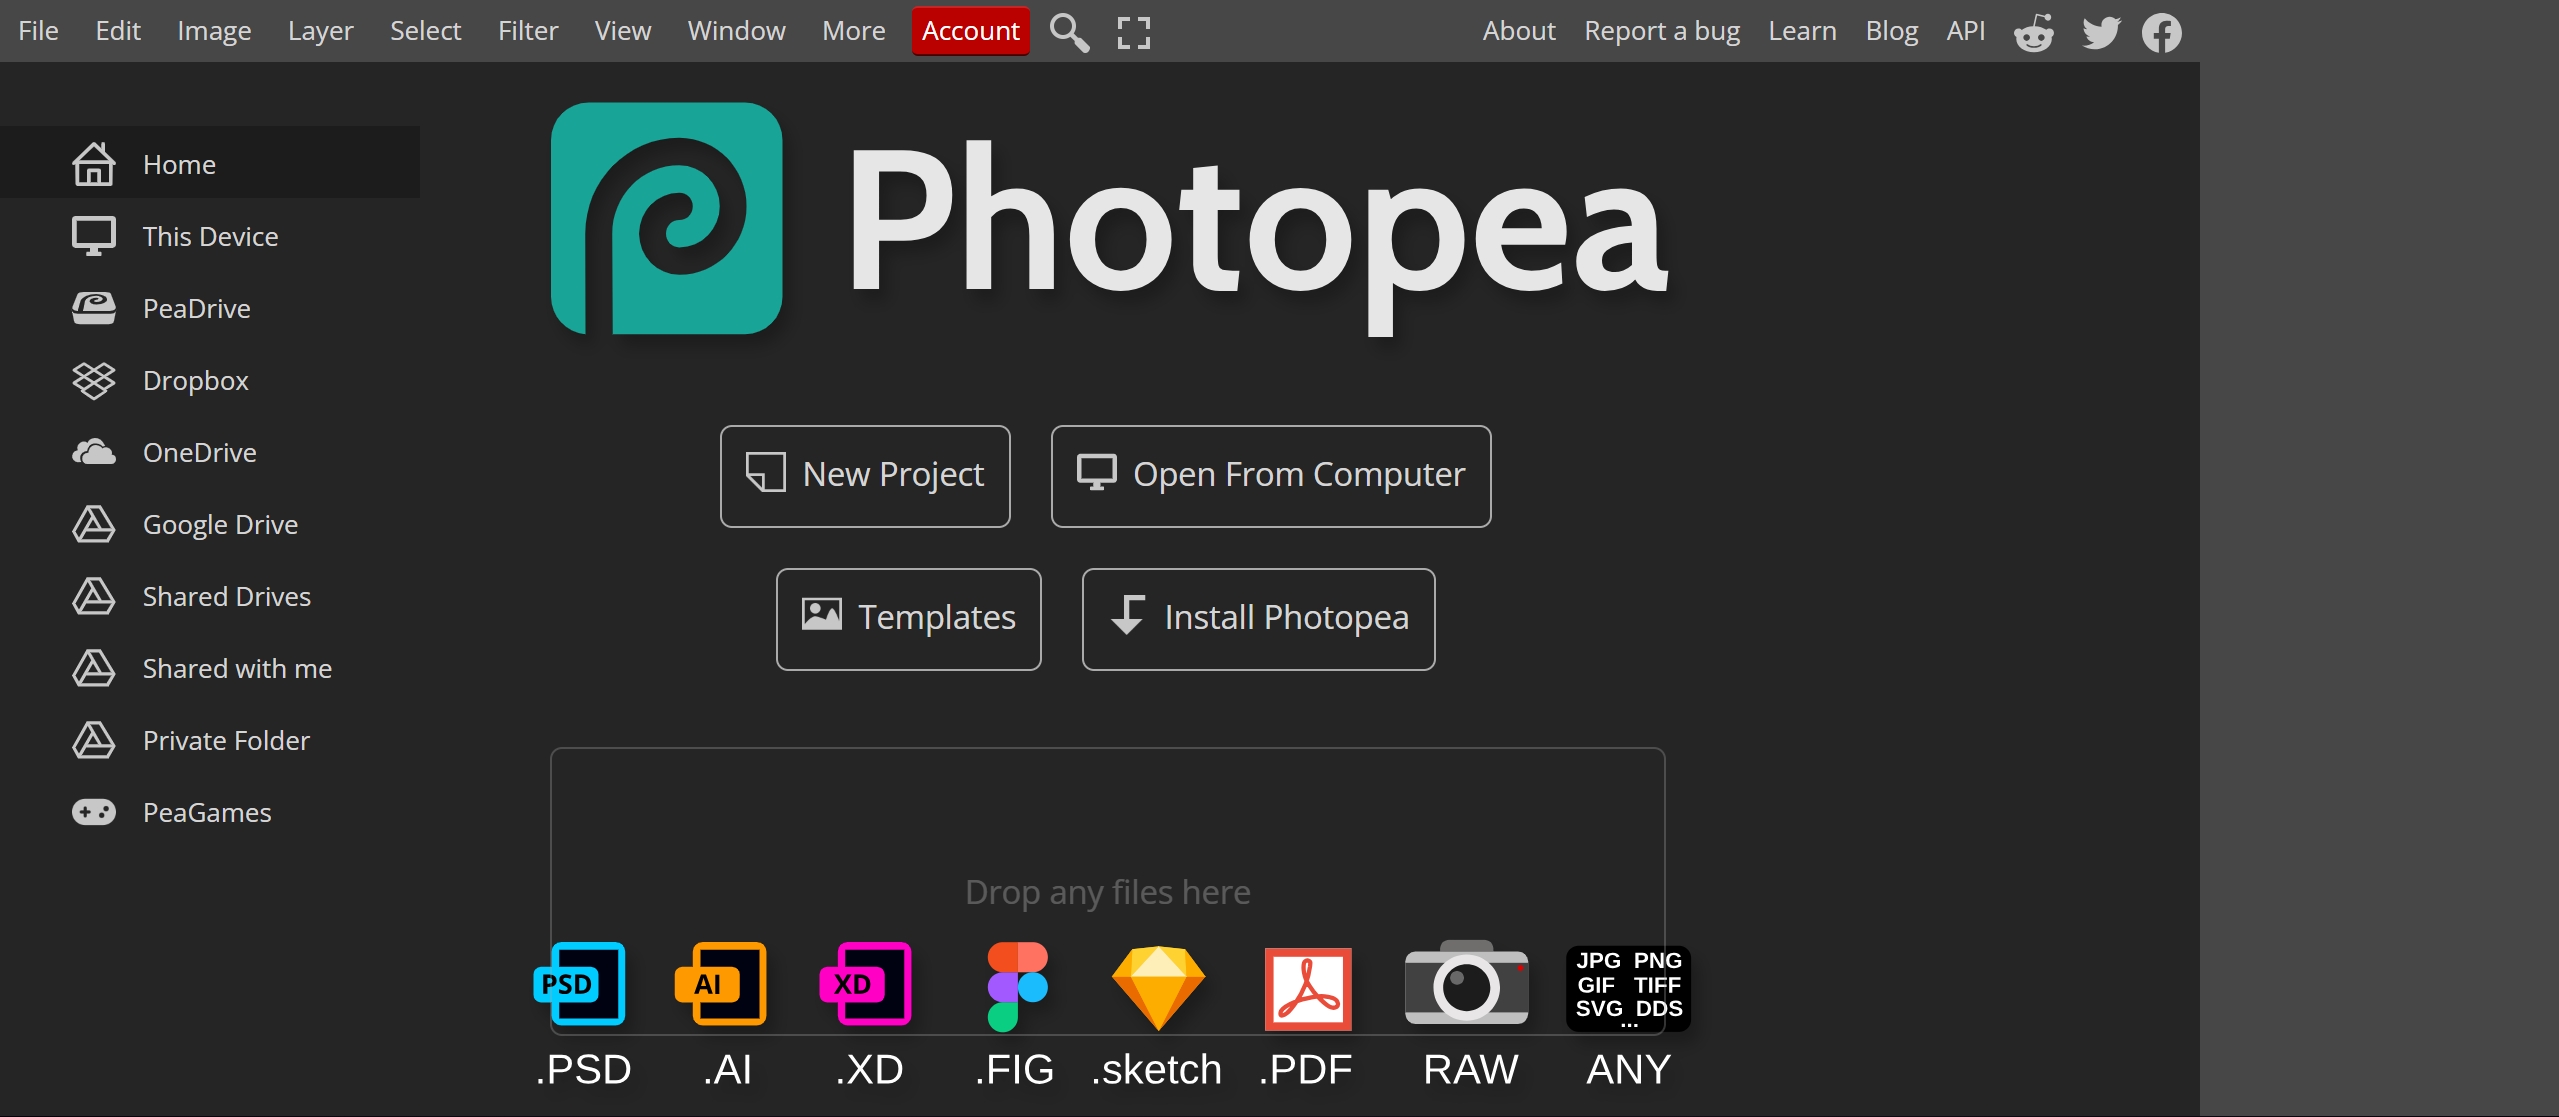Open the Facebook icon link
Image resolution: width=2559 pixels, height=1117 pixels.
pyautogui.click(x=2161, y=32)
